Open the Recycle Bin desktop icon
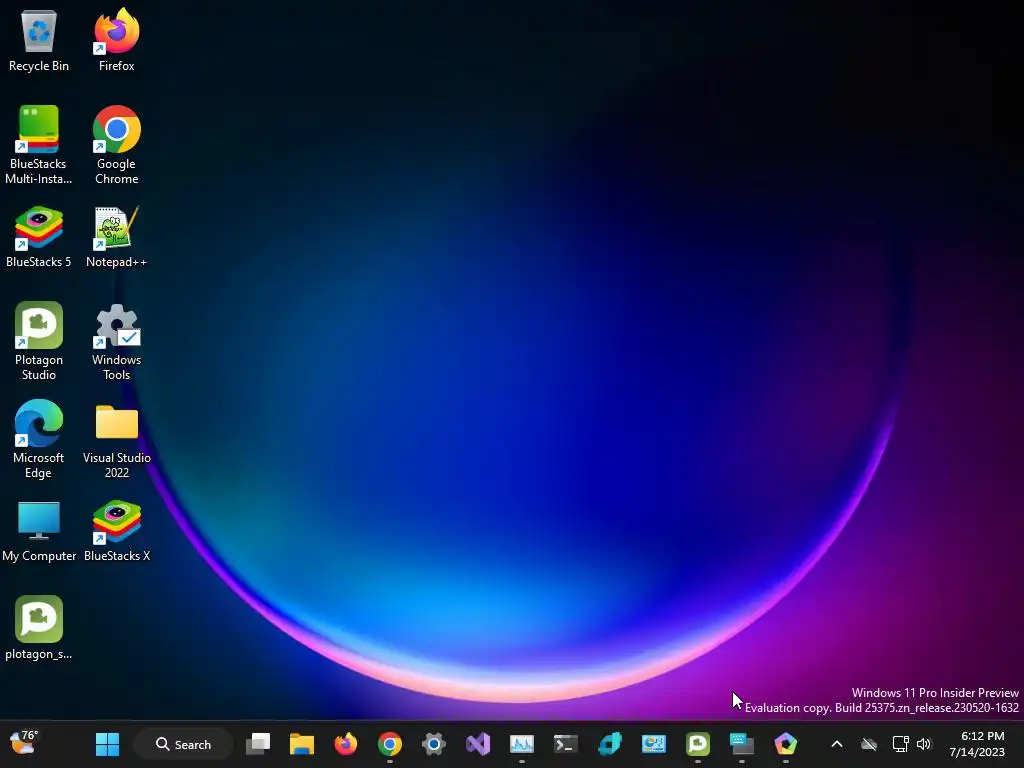The image size is (1024, 768). [x=39, y=40]
